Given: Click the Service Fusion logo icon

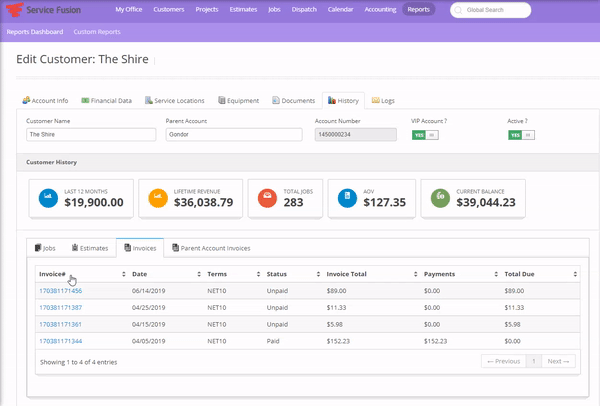Looking at the screenshot, I should click(x=15, y=10).
